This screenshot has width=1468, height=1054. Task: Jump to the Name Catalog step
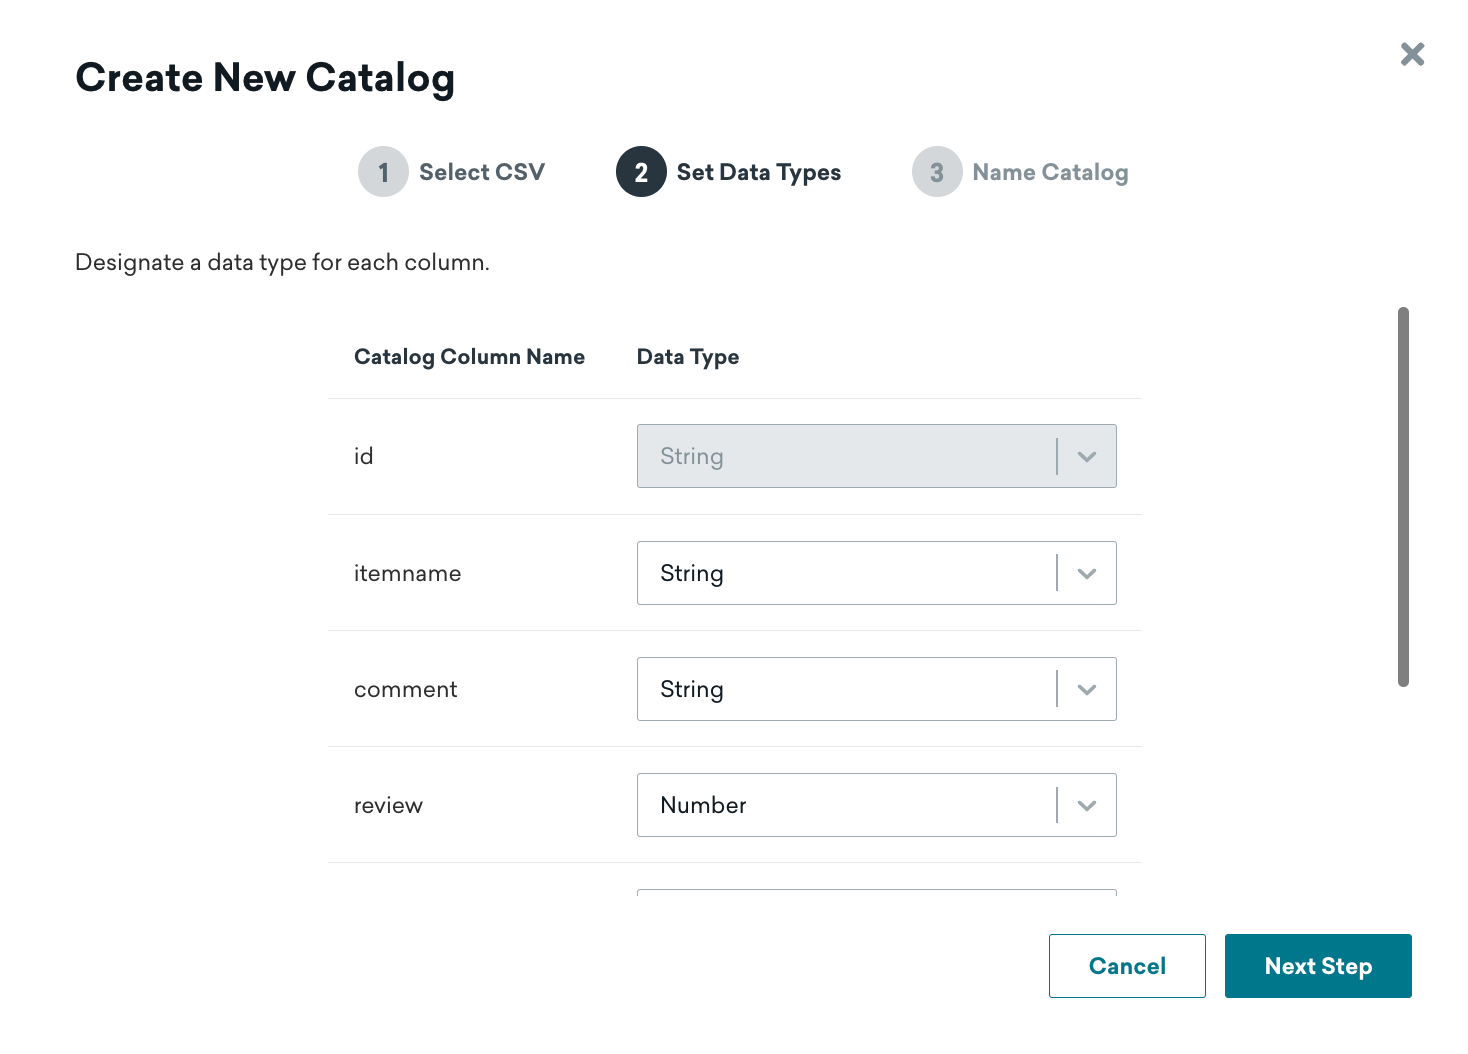coord(1050,172)
